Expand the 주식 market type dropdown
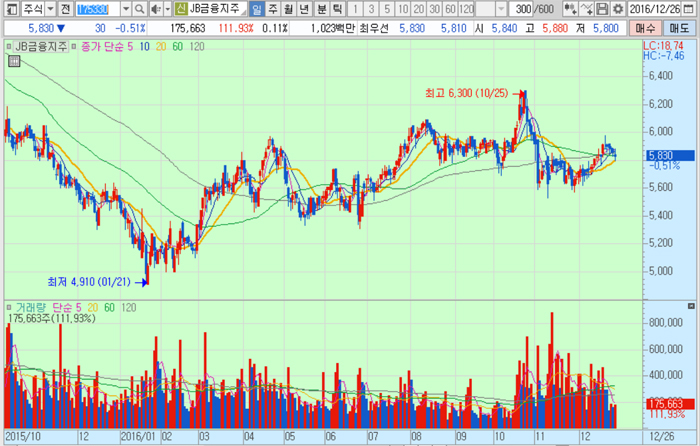The image size is (700, 446). point(48,9)
